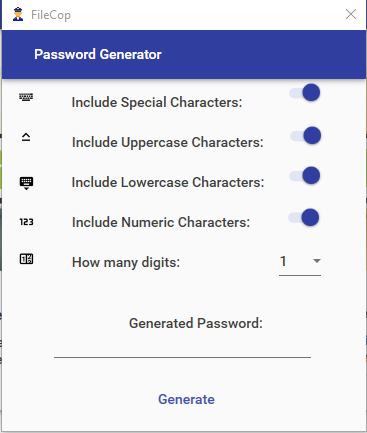Click the FileCop title text
The width and height of the screenshot is (367, 433).
pyautogui.click(x=51, y=15)
